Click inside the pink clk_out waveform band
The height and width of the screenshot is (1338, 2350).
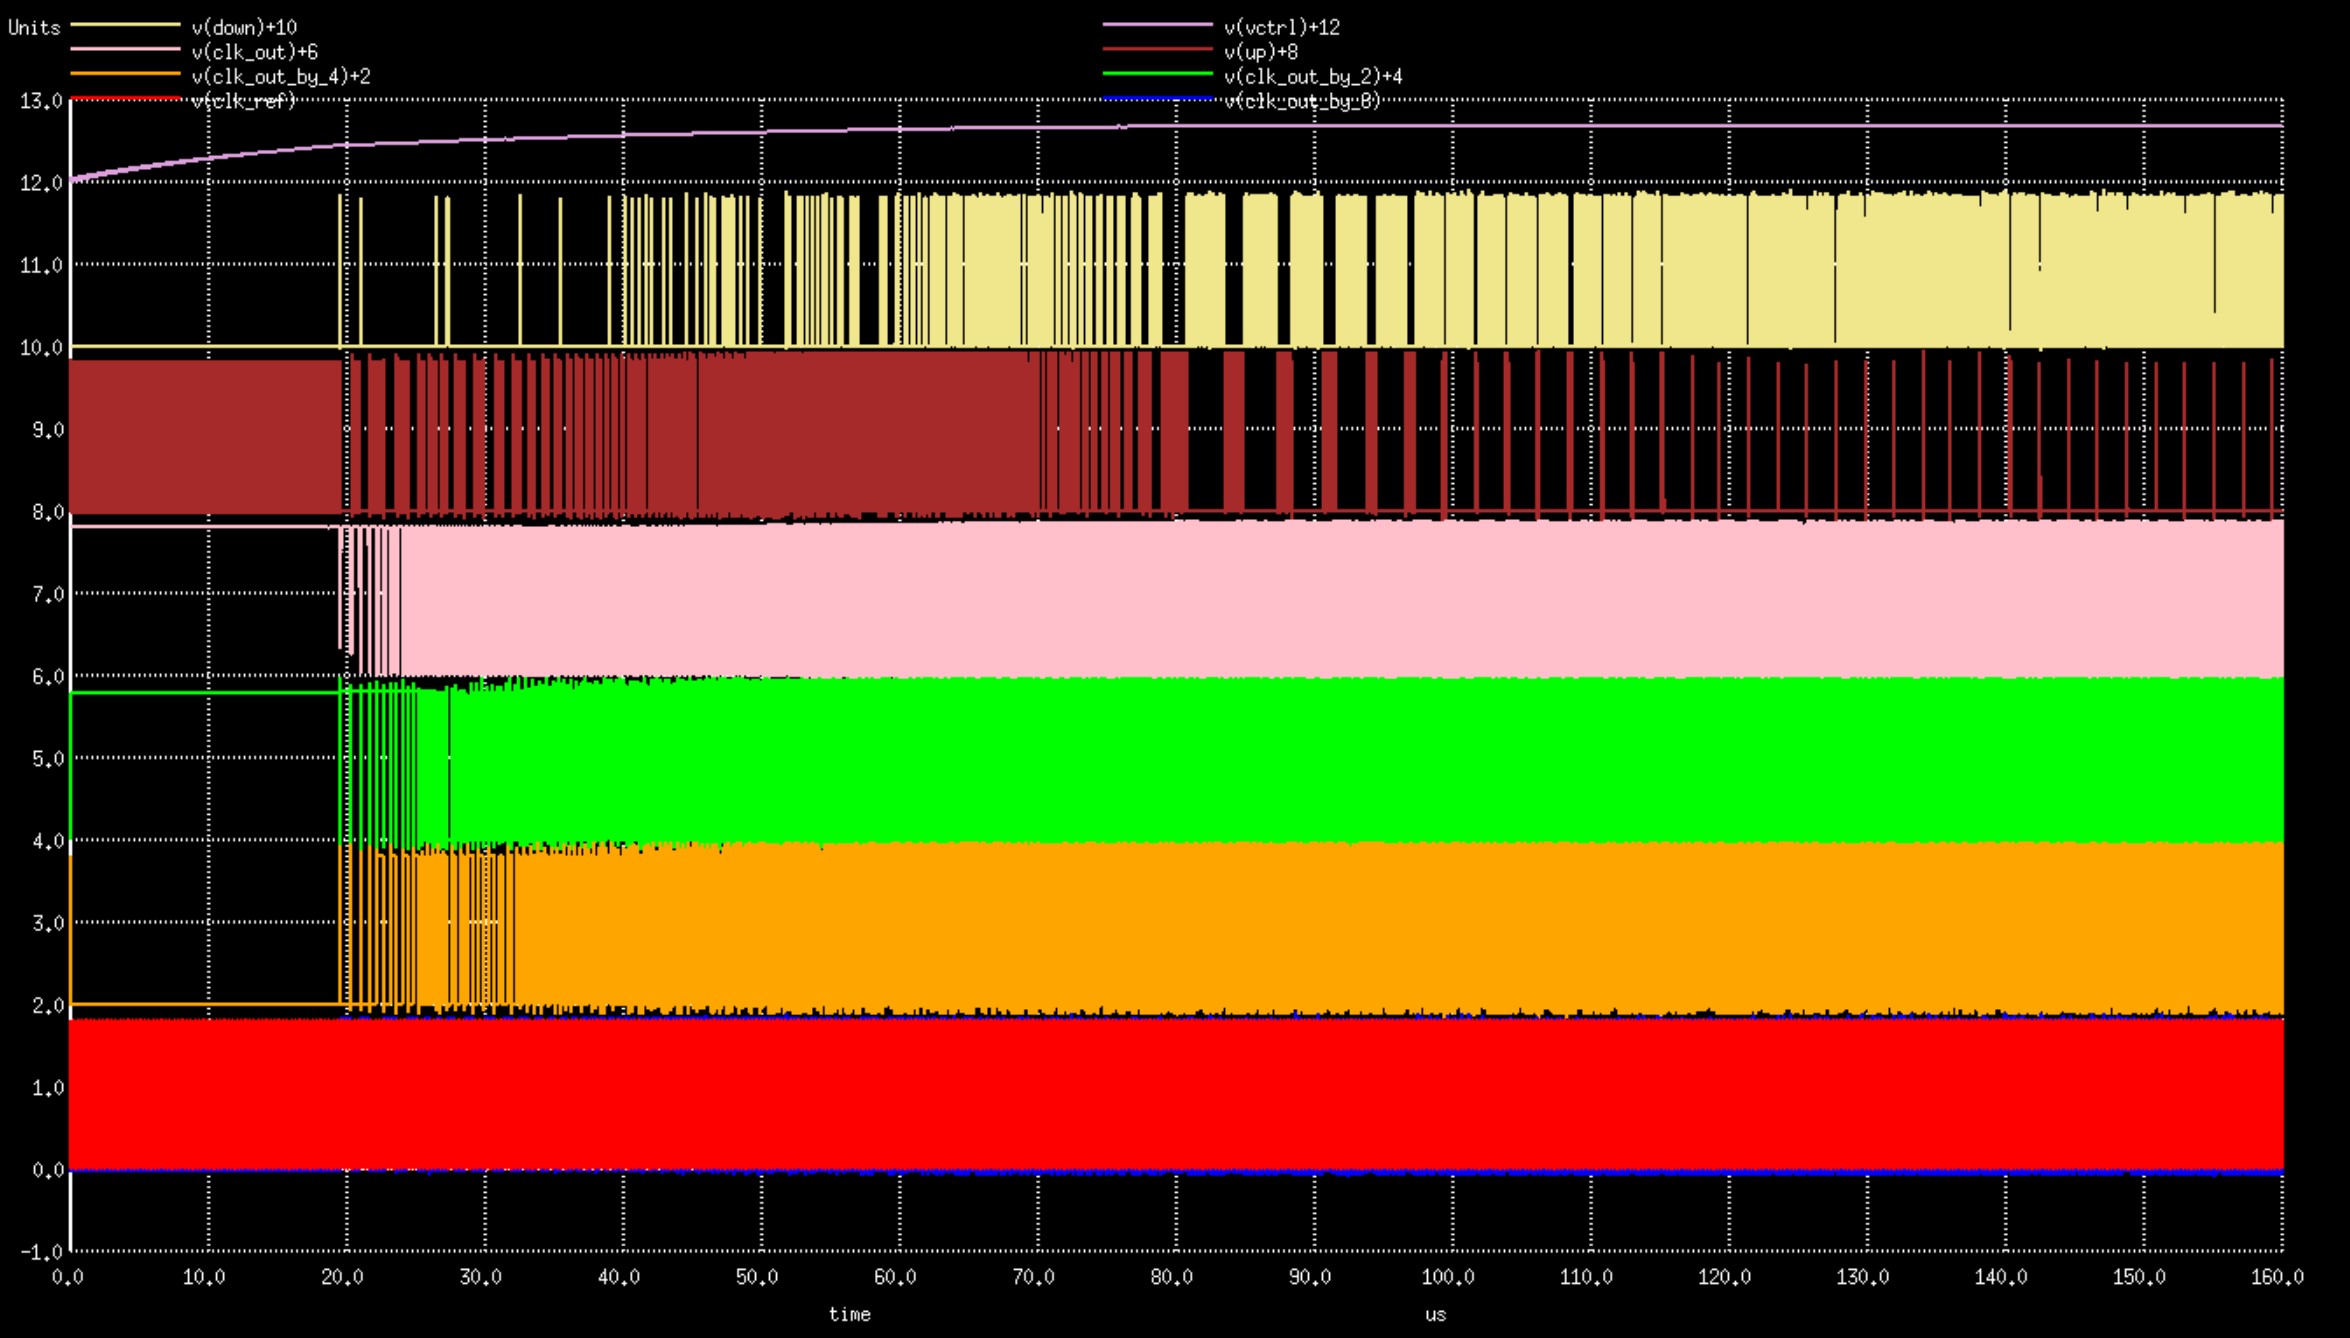tap(1300, 600)
